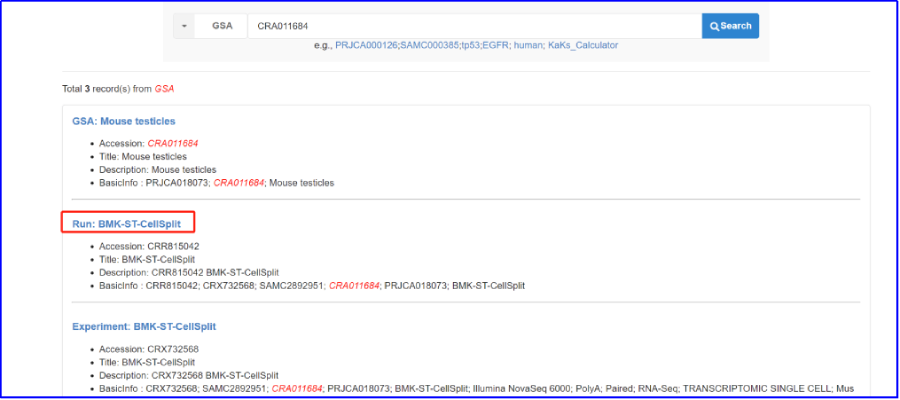The height and width of the screenshot is (400, 900).
Task: Click CRA011684 in the Run record BasicInfo
Action: click(x=354, y=285)
